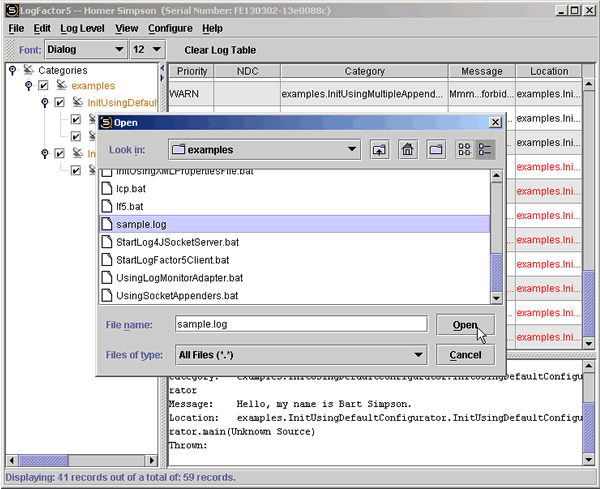Open the Configure menu
This screenshot has height=489, width=600.
(x=170, y=28)
